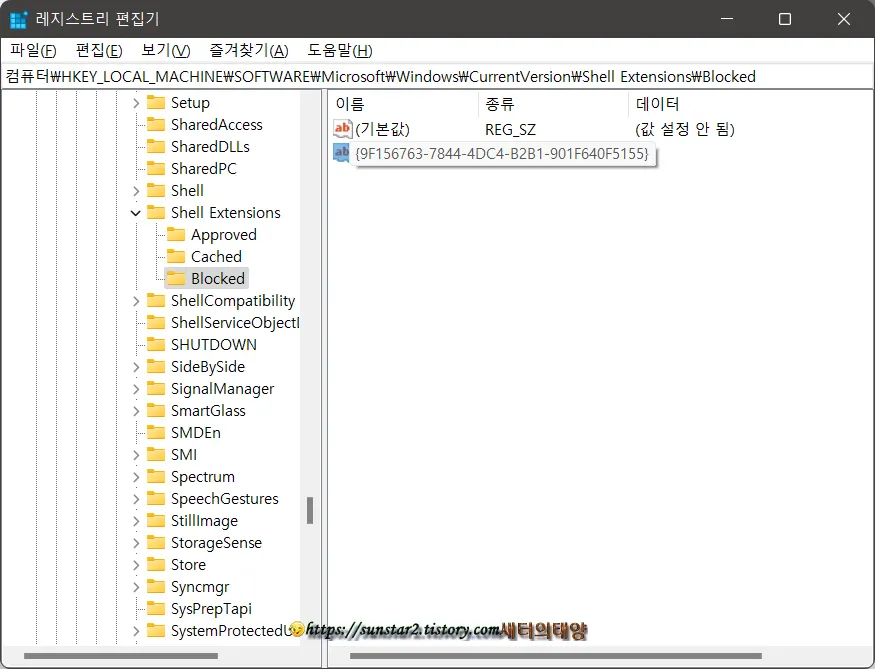Viewport: 875px width, 669px height.
Task: Expand the ShellCompatibility node
Action: click(x=135, y=300)
